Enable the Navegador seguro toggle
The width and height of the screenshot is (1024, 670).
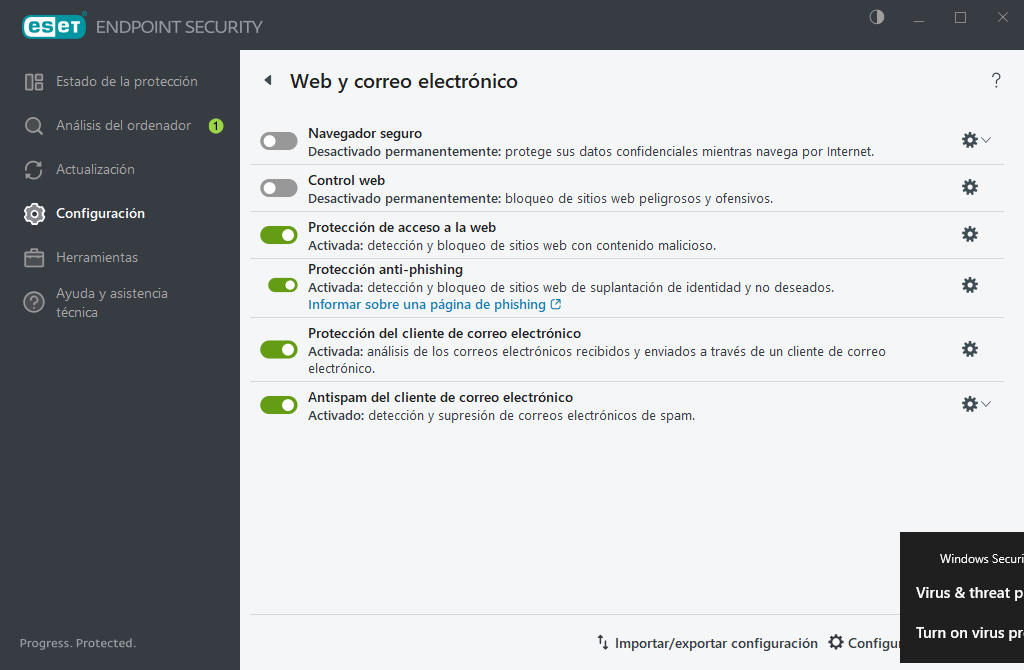pyautogui.click(x=279, y=141)
